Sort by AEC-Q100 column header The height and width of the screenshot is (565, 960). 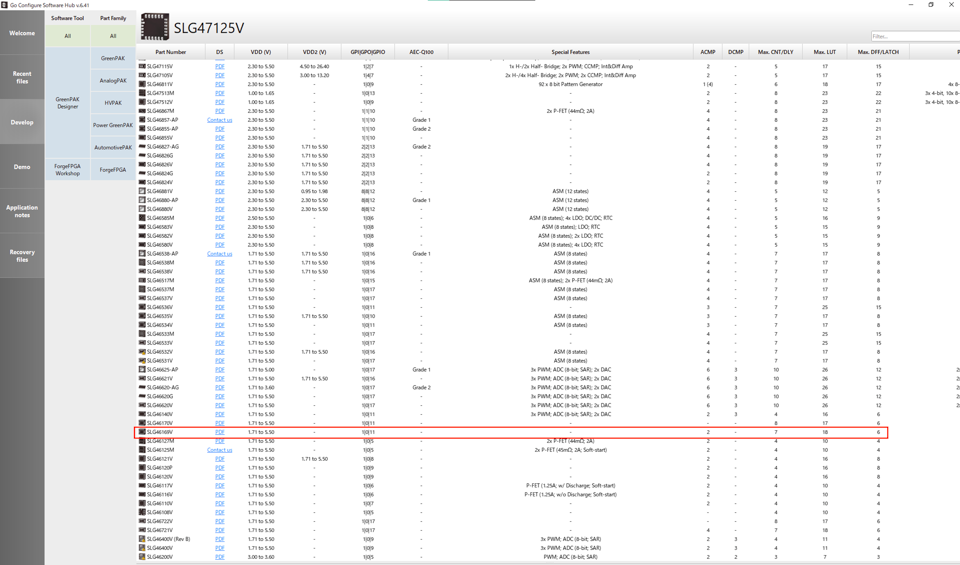click(x=421, y=52)
